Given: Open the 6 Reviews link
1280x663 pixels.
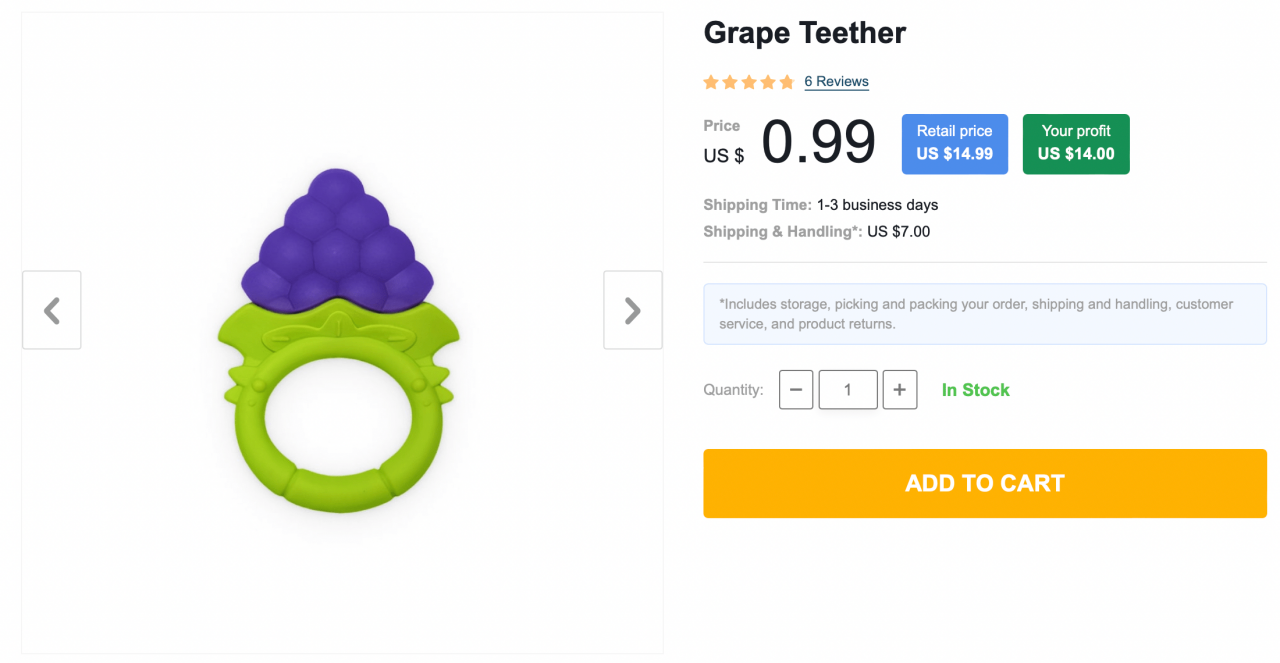Looking at the screenshot, I should coord(836,81).
